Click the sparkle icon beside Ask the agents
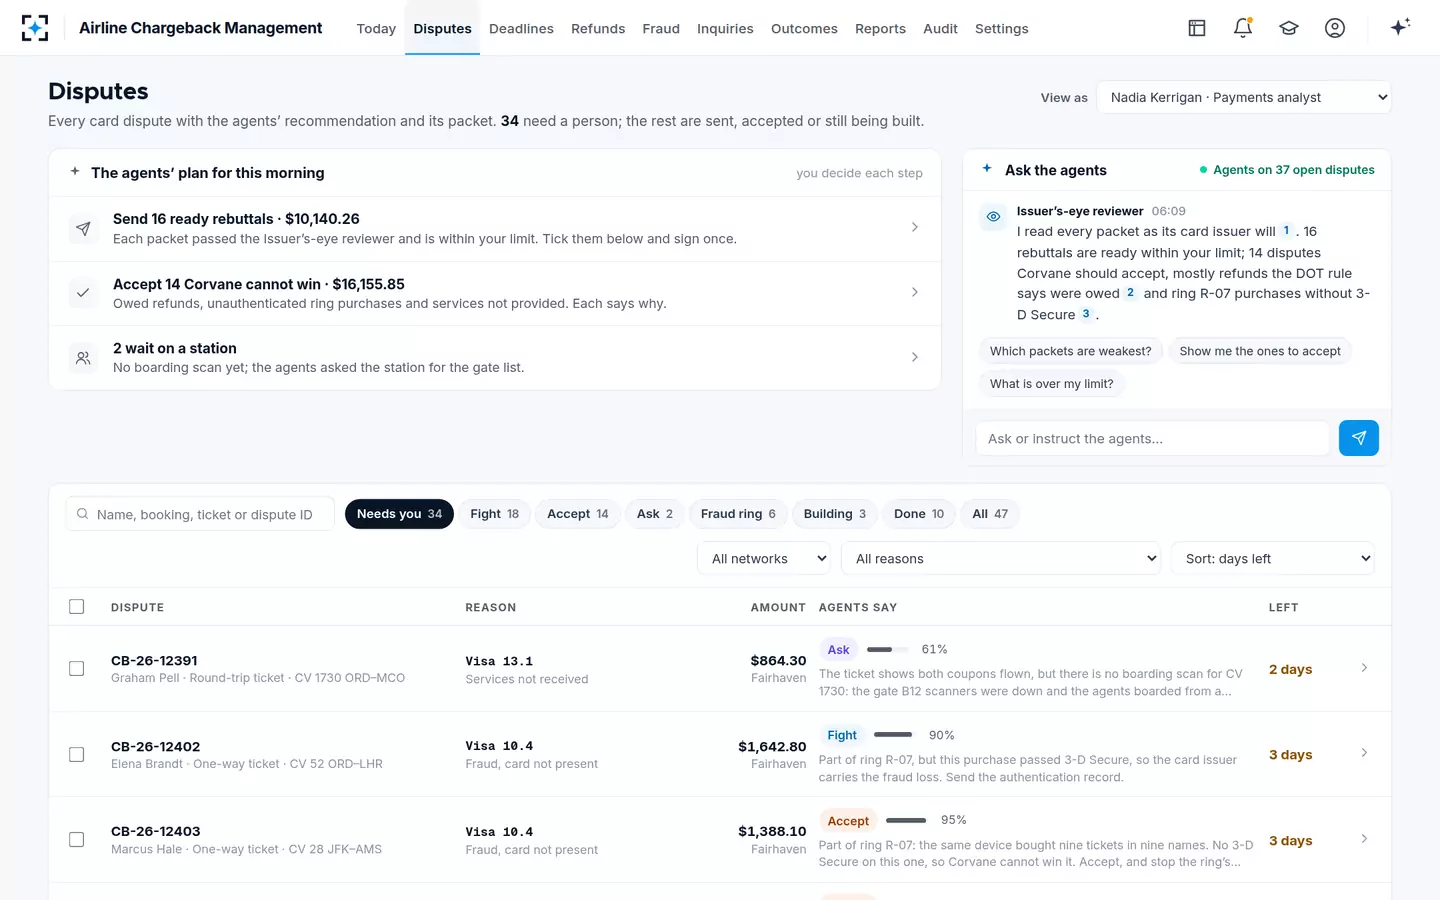The image size is (1440, 900). pos(987,169)
